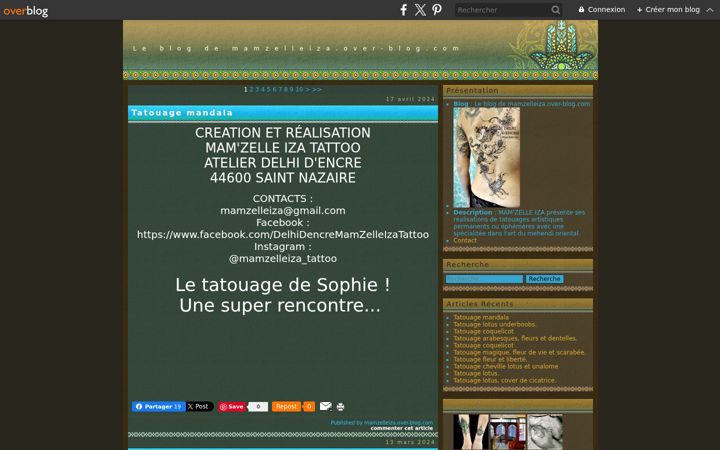
Task: Open recent article Tatouage mandala
Action: pos(481,317)
